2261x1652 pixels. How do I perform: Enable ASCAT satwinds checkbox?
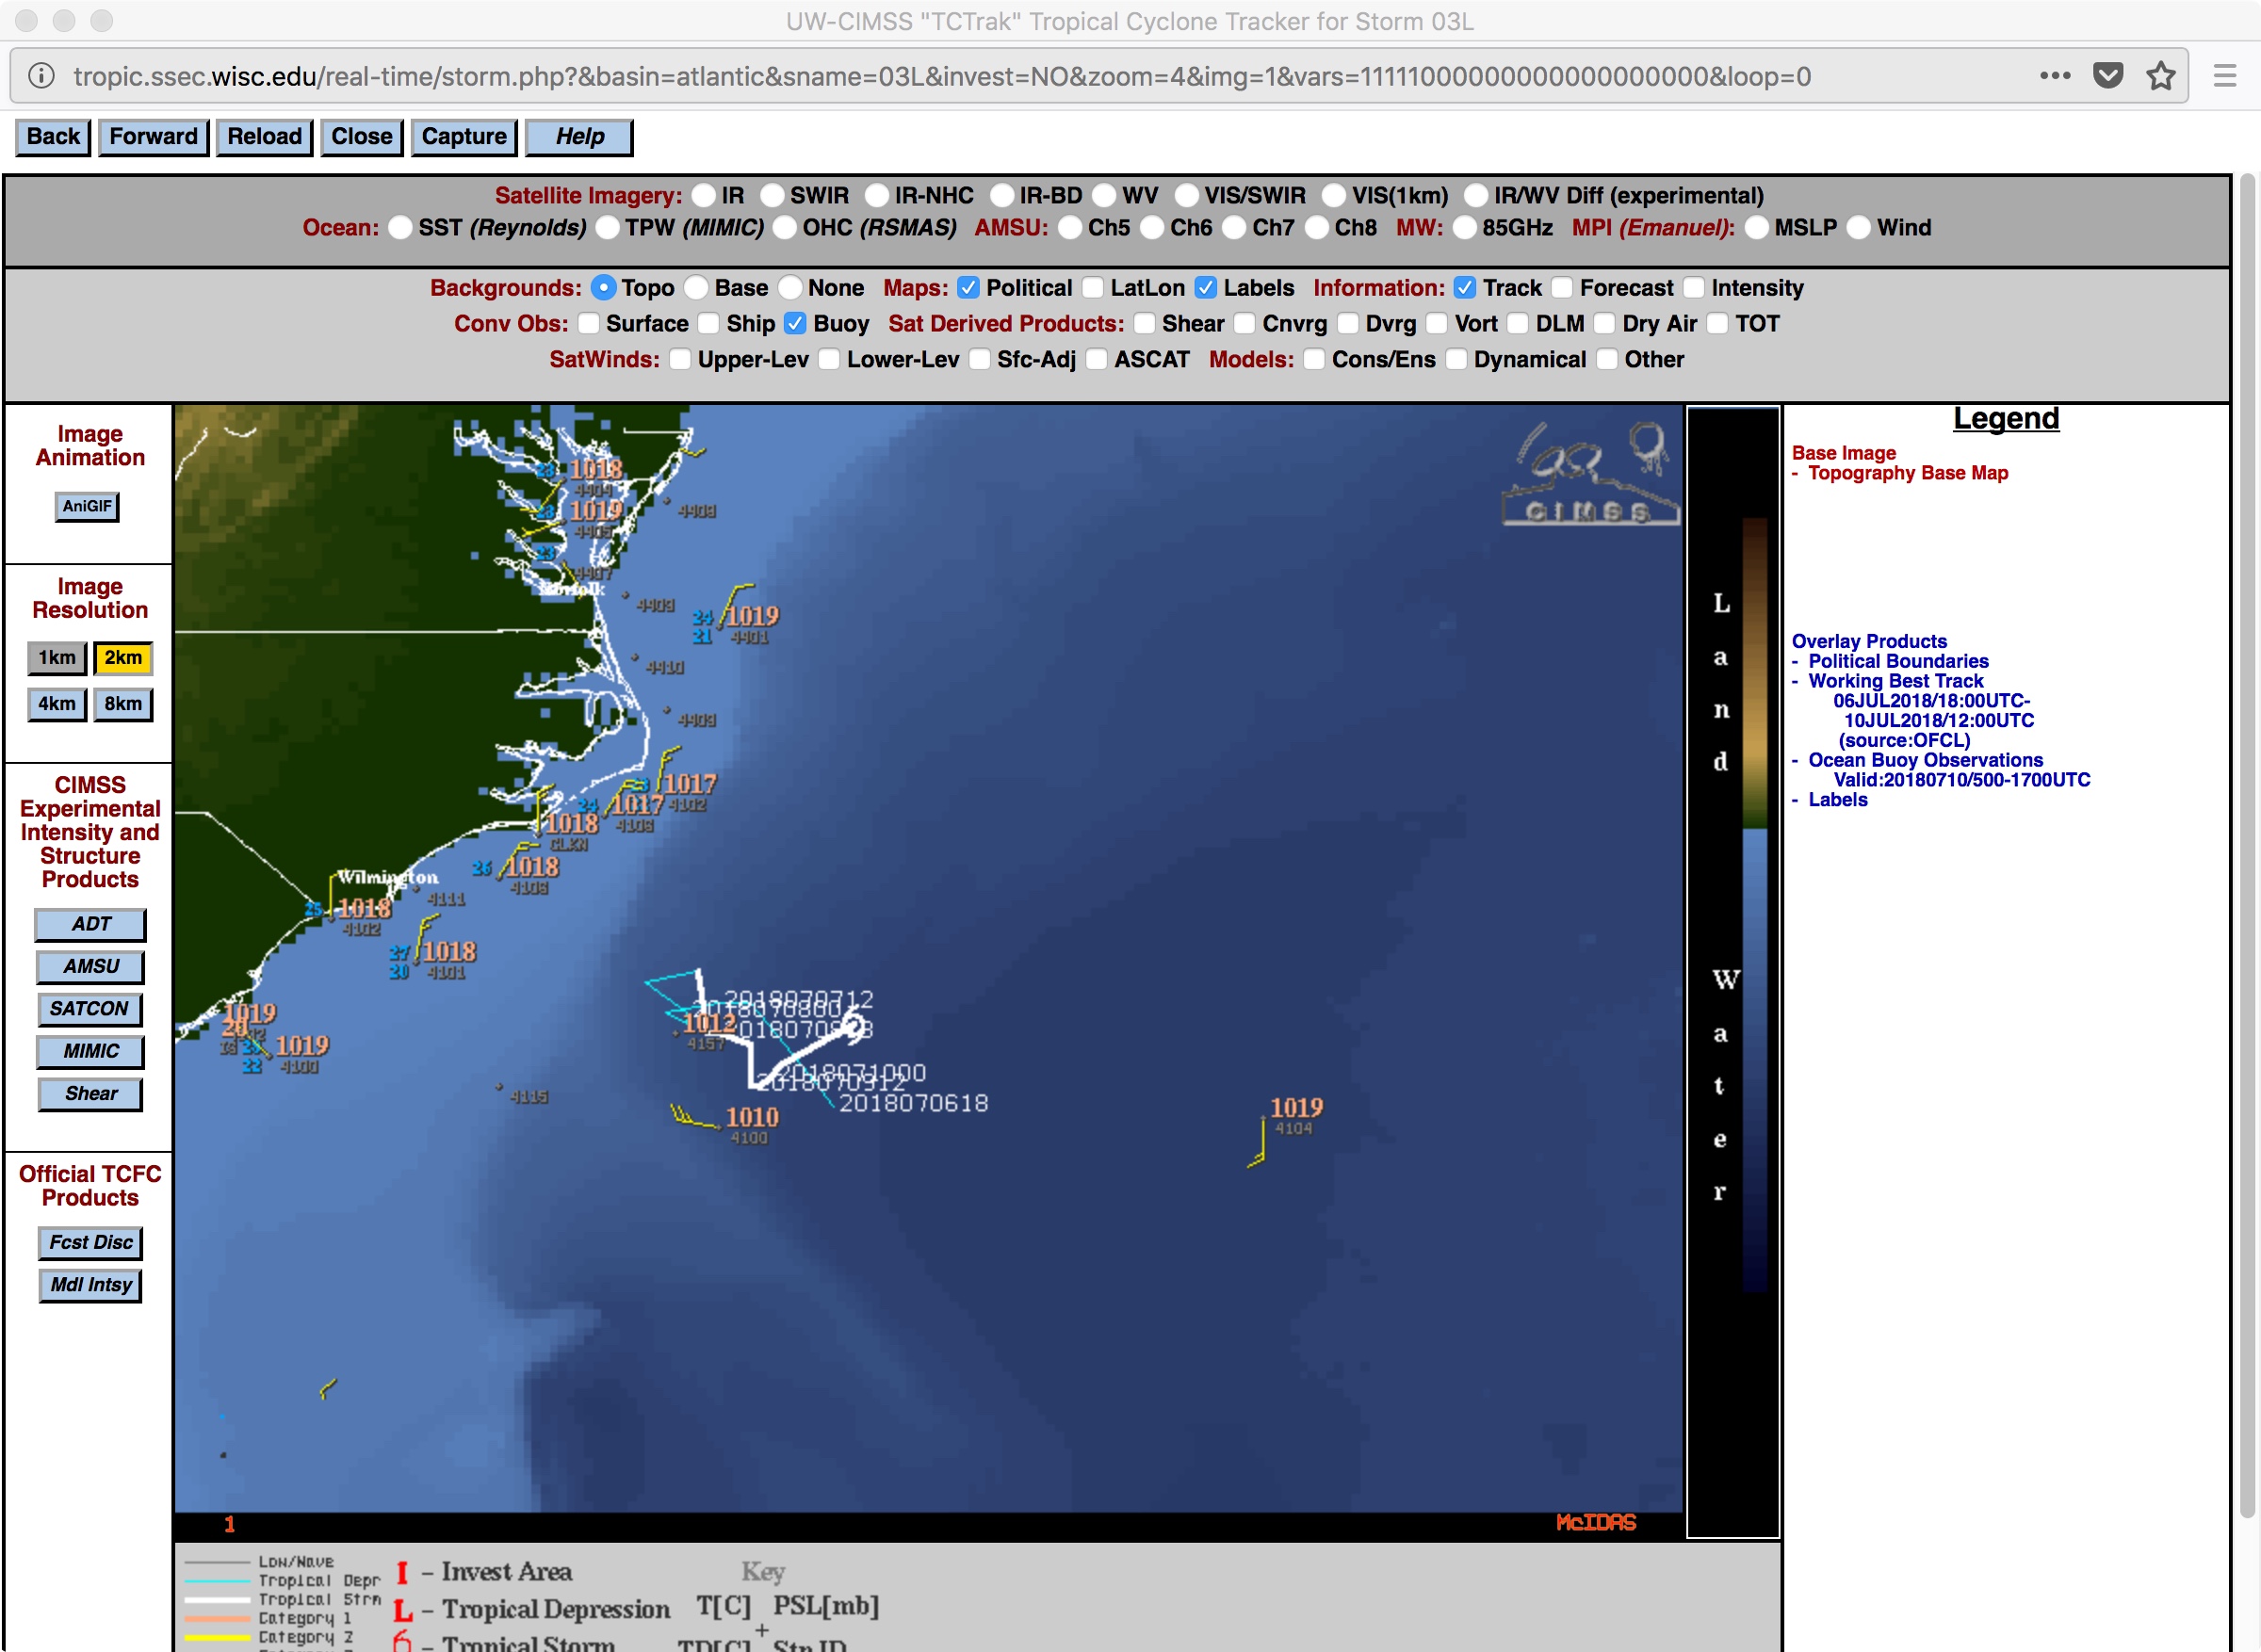[x=1097, y=359]
